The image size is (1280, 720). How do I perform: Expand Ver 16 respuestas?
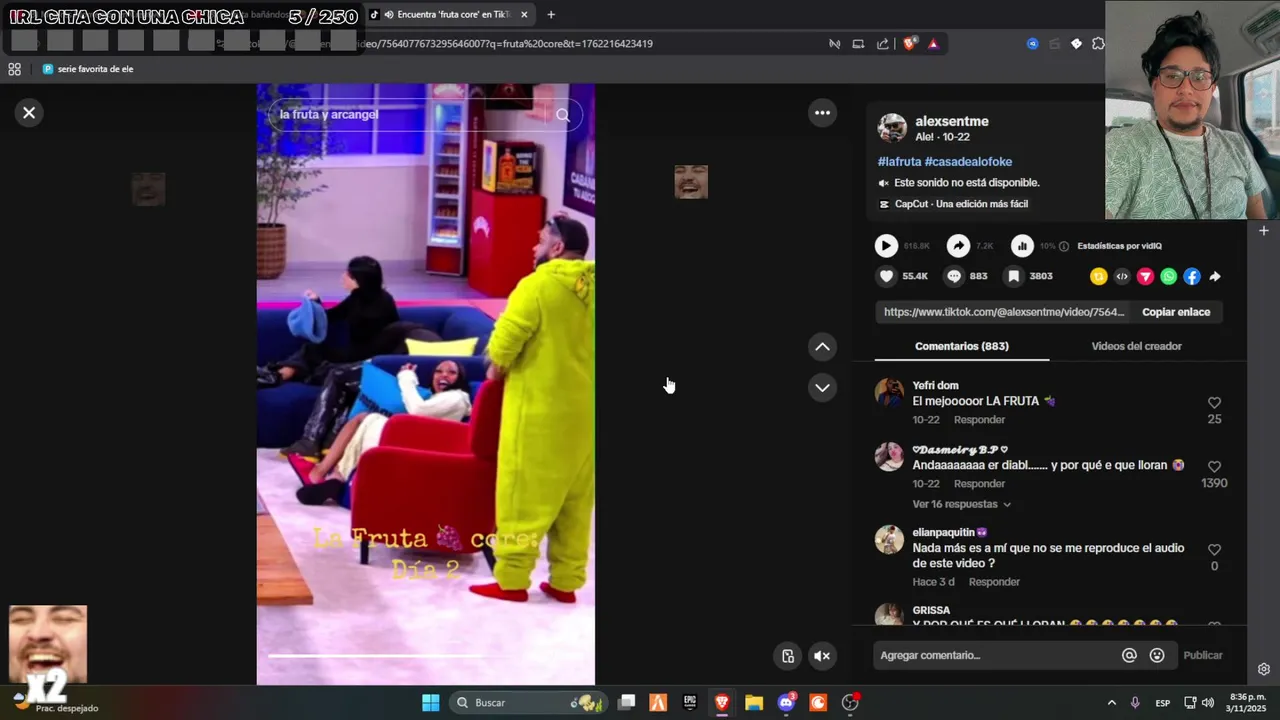[961, 504]
